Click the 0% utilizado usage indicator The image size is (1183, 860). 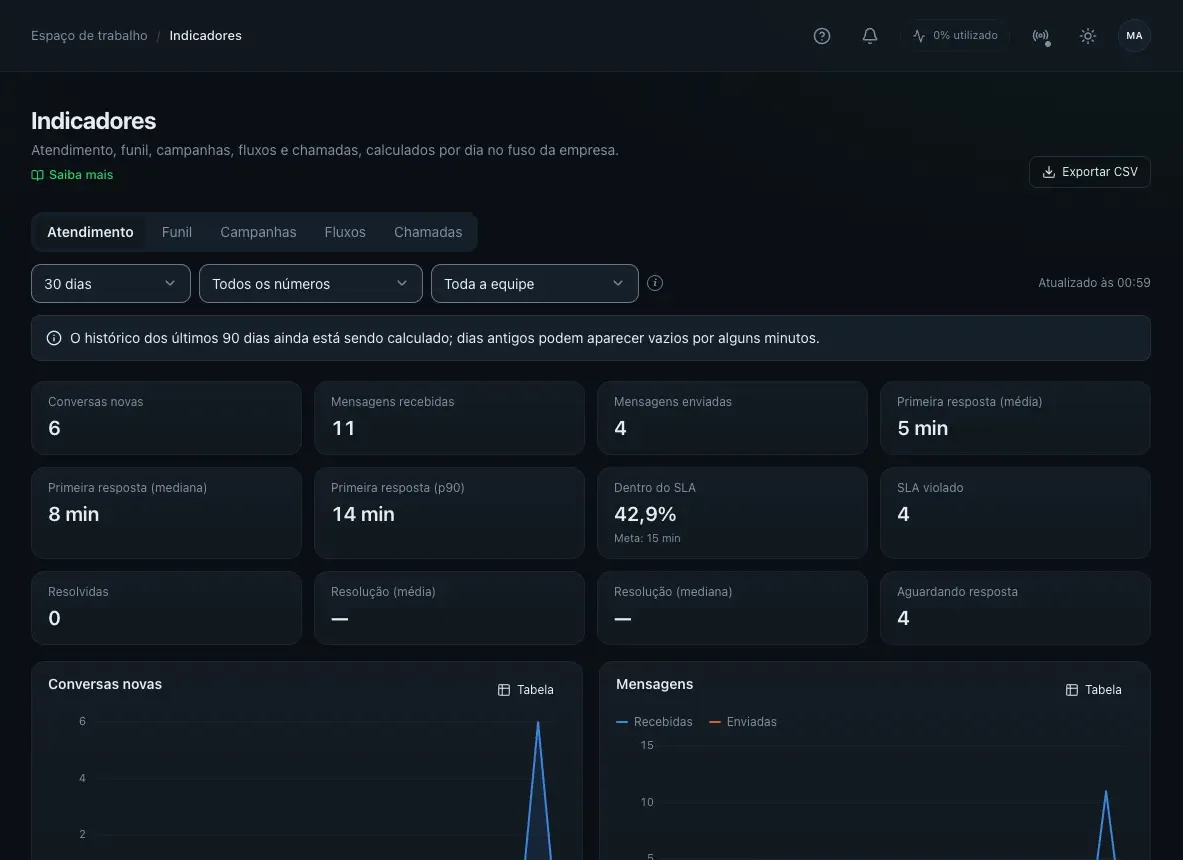coord(955,35)
